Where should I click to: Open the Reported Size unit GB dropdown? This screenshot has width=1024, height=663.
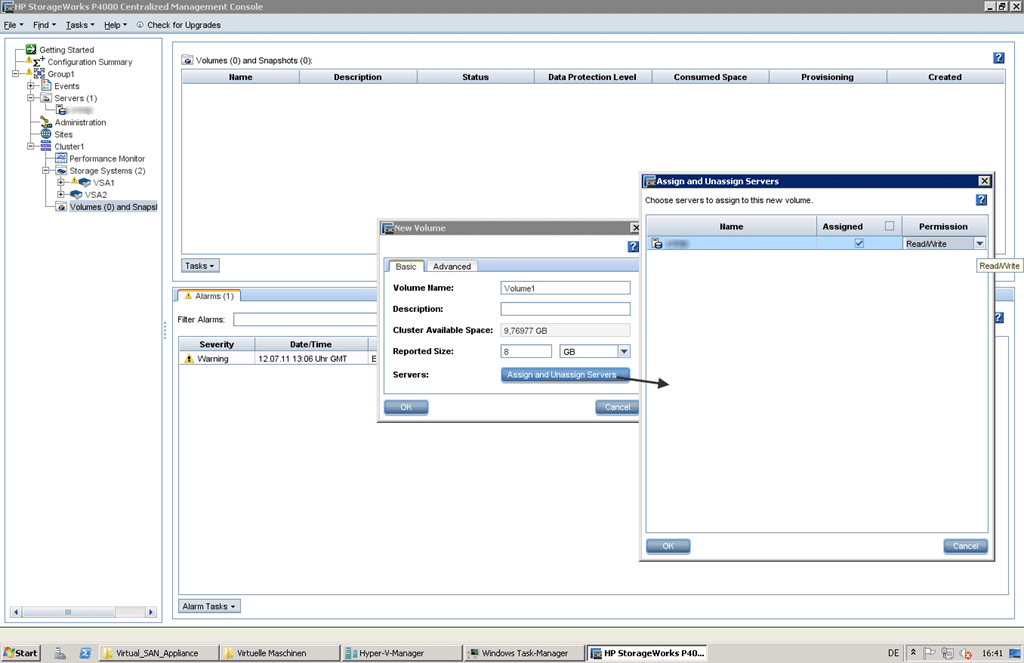coord(624,351)
